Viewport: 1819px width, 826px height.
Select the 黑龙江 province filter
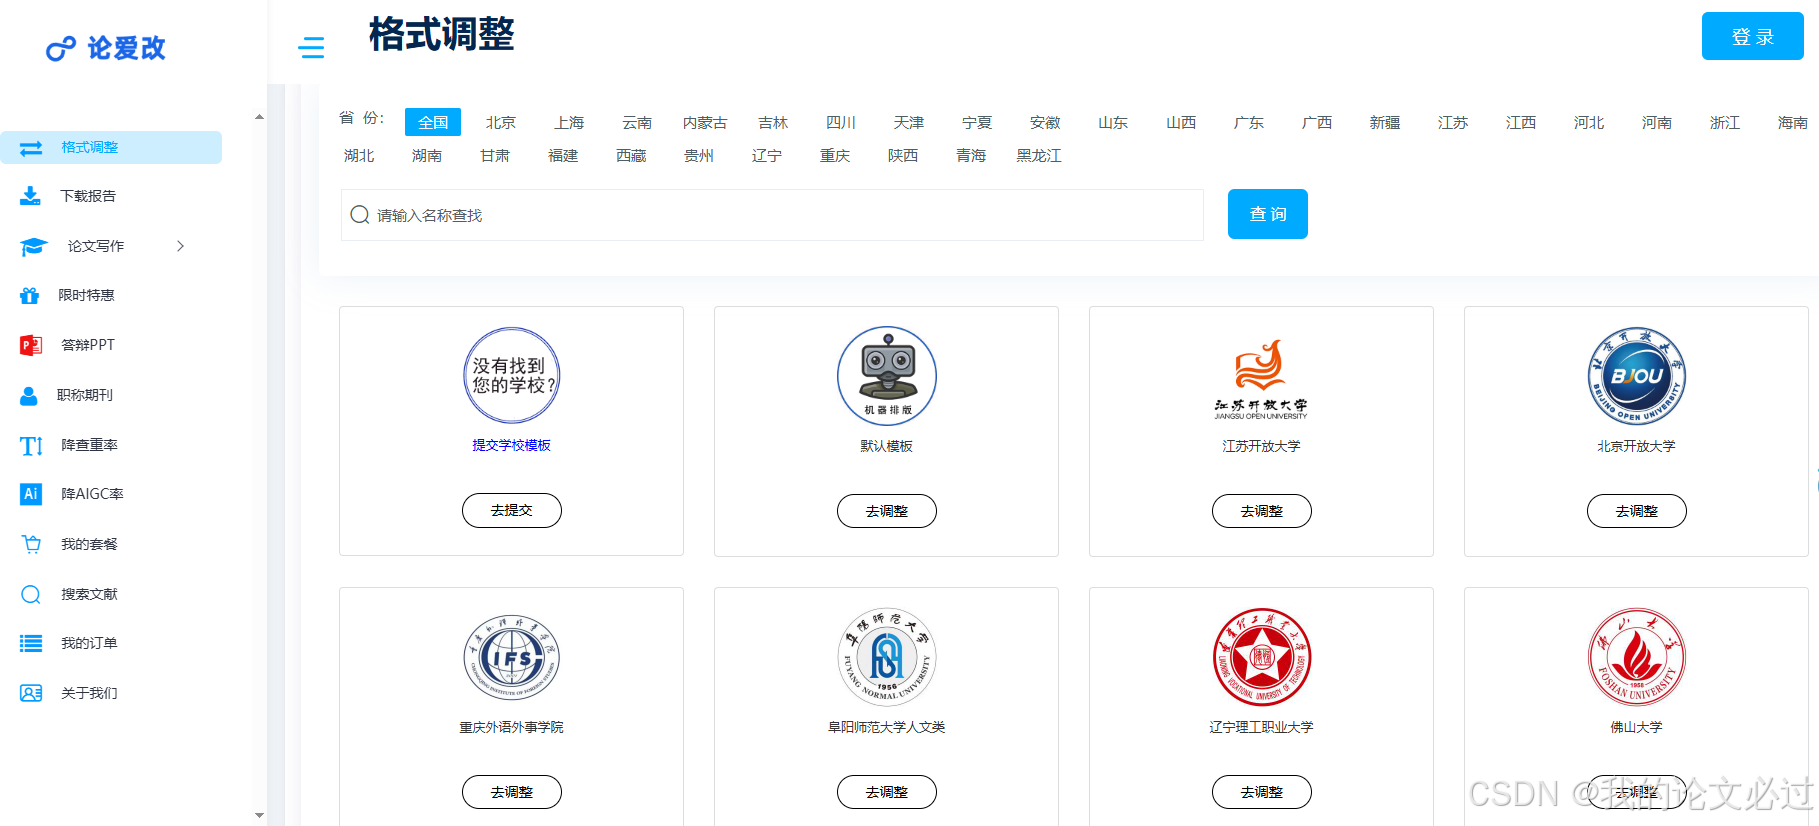[1039, 155]
